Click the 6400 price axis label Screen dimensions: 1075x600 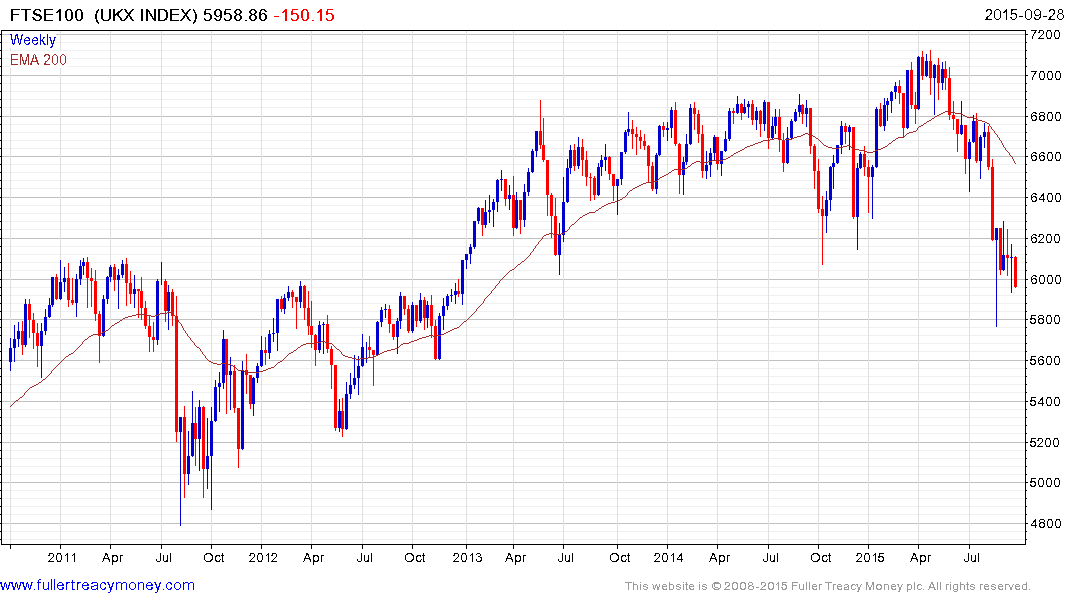1047,198
